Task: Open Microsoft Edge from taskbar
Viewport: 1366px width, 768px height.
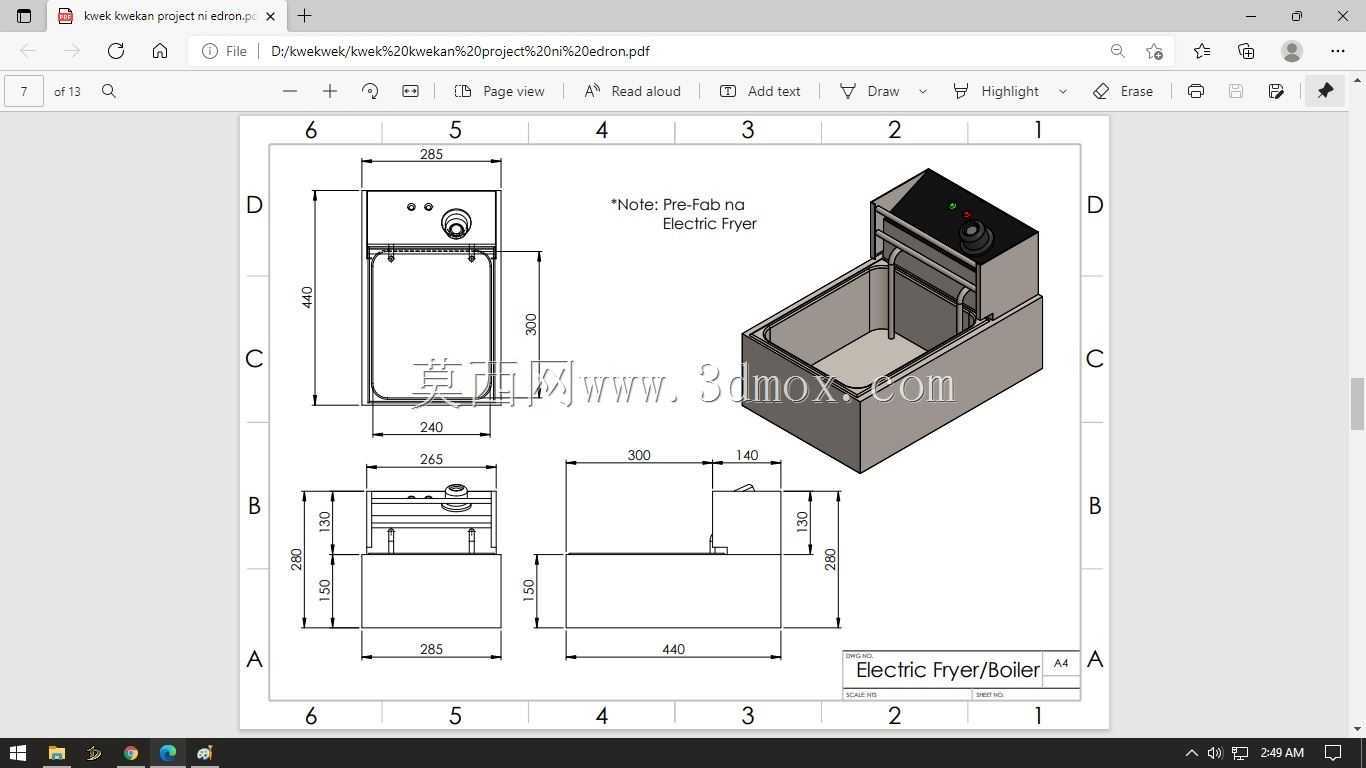Action: [x=167, y=753]
